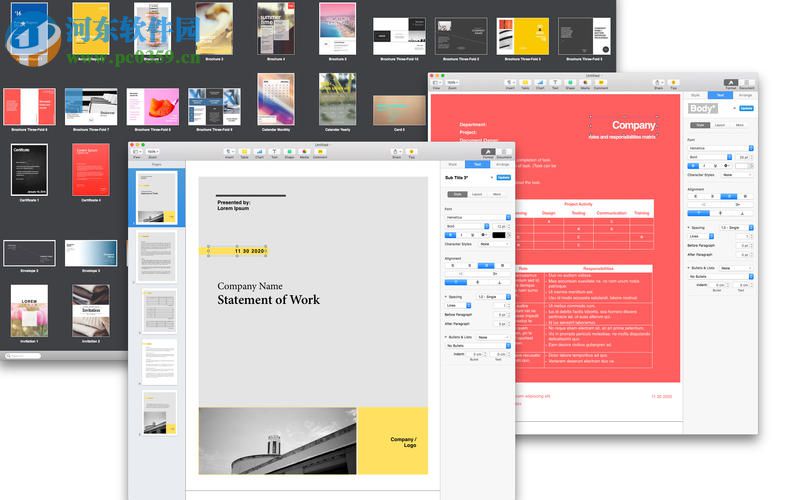The image size is (800, 500).
Task: Click Insert icon in red Company window toolbar
Action: pyautogui.click(x=511, y=82)
